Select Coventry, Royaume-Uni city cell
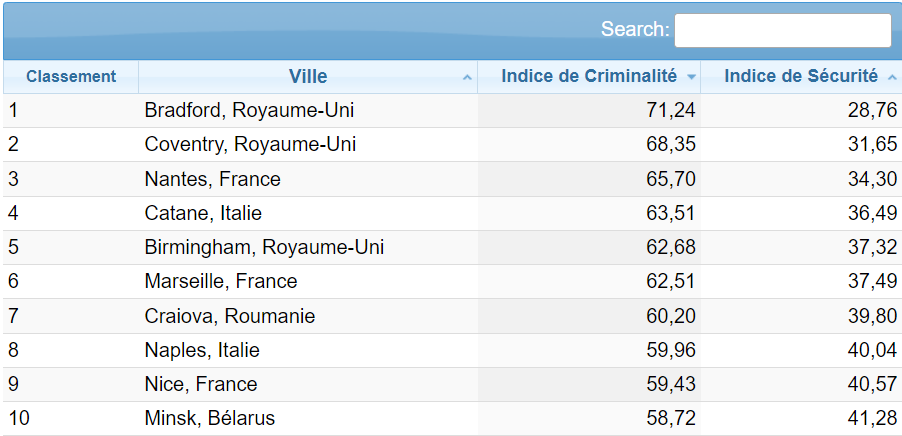This screenshot has height=436, width=902. click(250, 144)
